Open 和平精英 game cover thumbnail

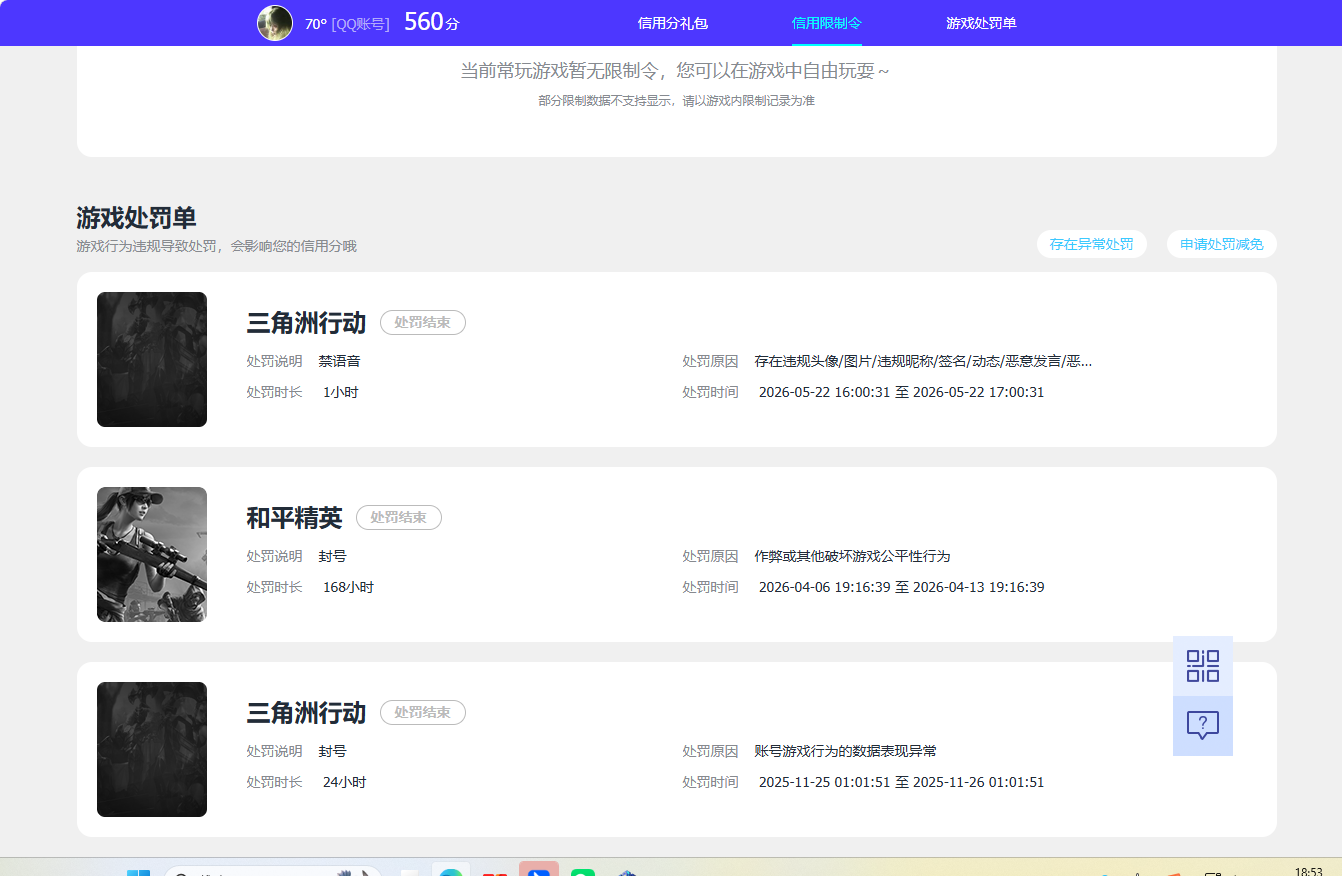point(152,554)
